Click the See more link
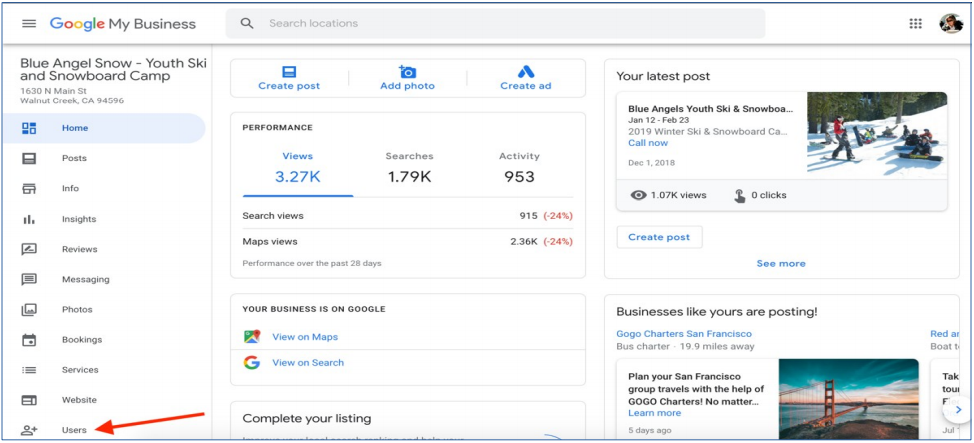Viewport: 974px width, 443px height. pos(781,264)
